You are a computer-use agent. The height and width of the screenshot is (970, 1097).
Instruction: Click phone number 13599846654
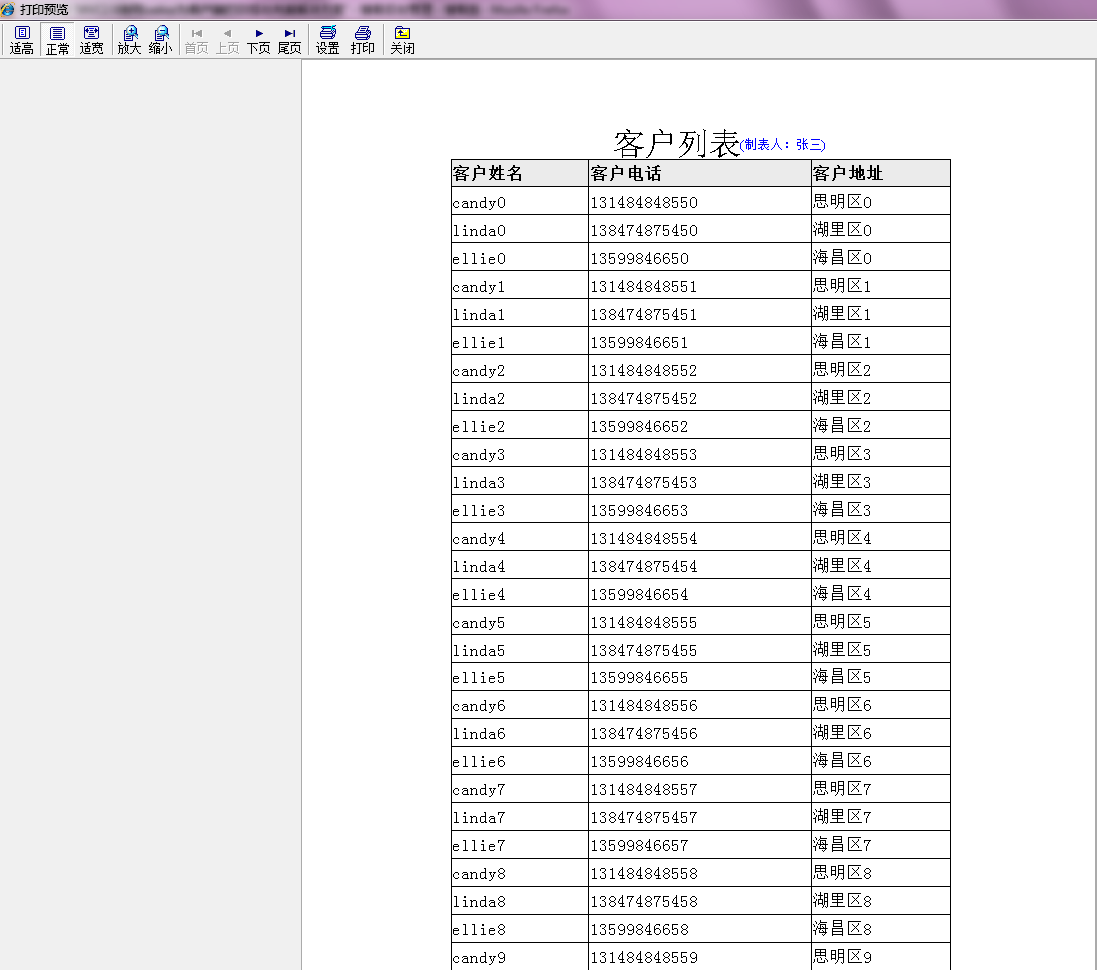pos(639,594)
